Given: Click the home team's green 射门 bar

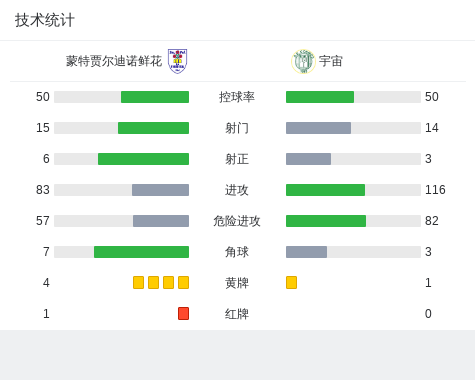Looking at the screenshot, I should pos(153,128).
